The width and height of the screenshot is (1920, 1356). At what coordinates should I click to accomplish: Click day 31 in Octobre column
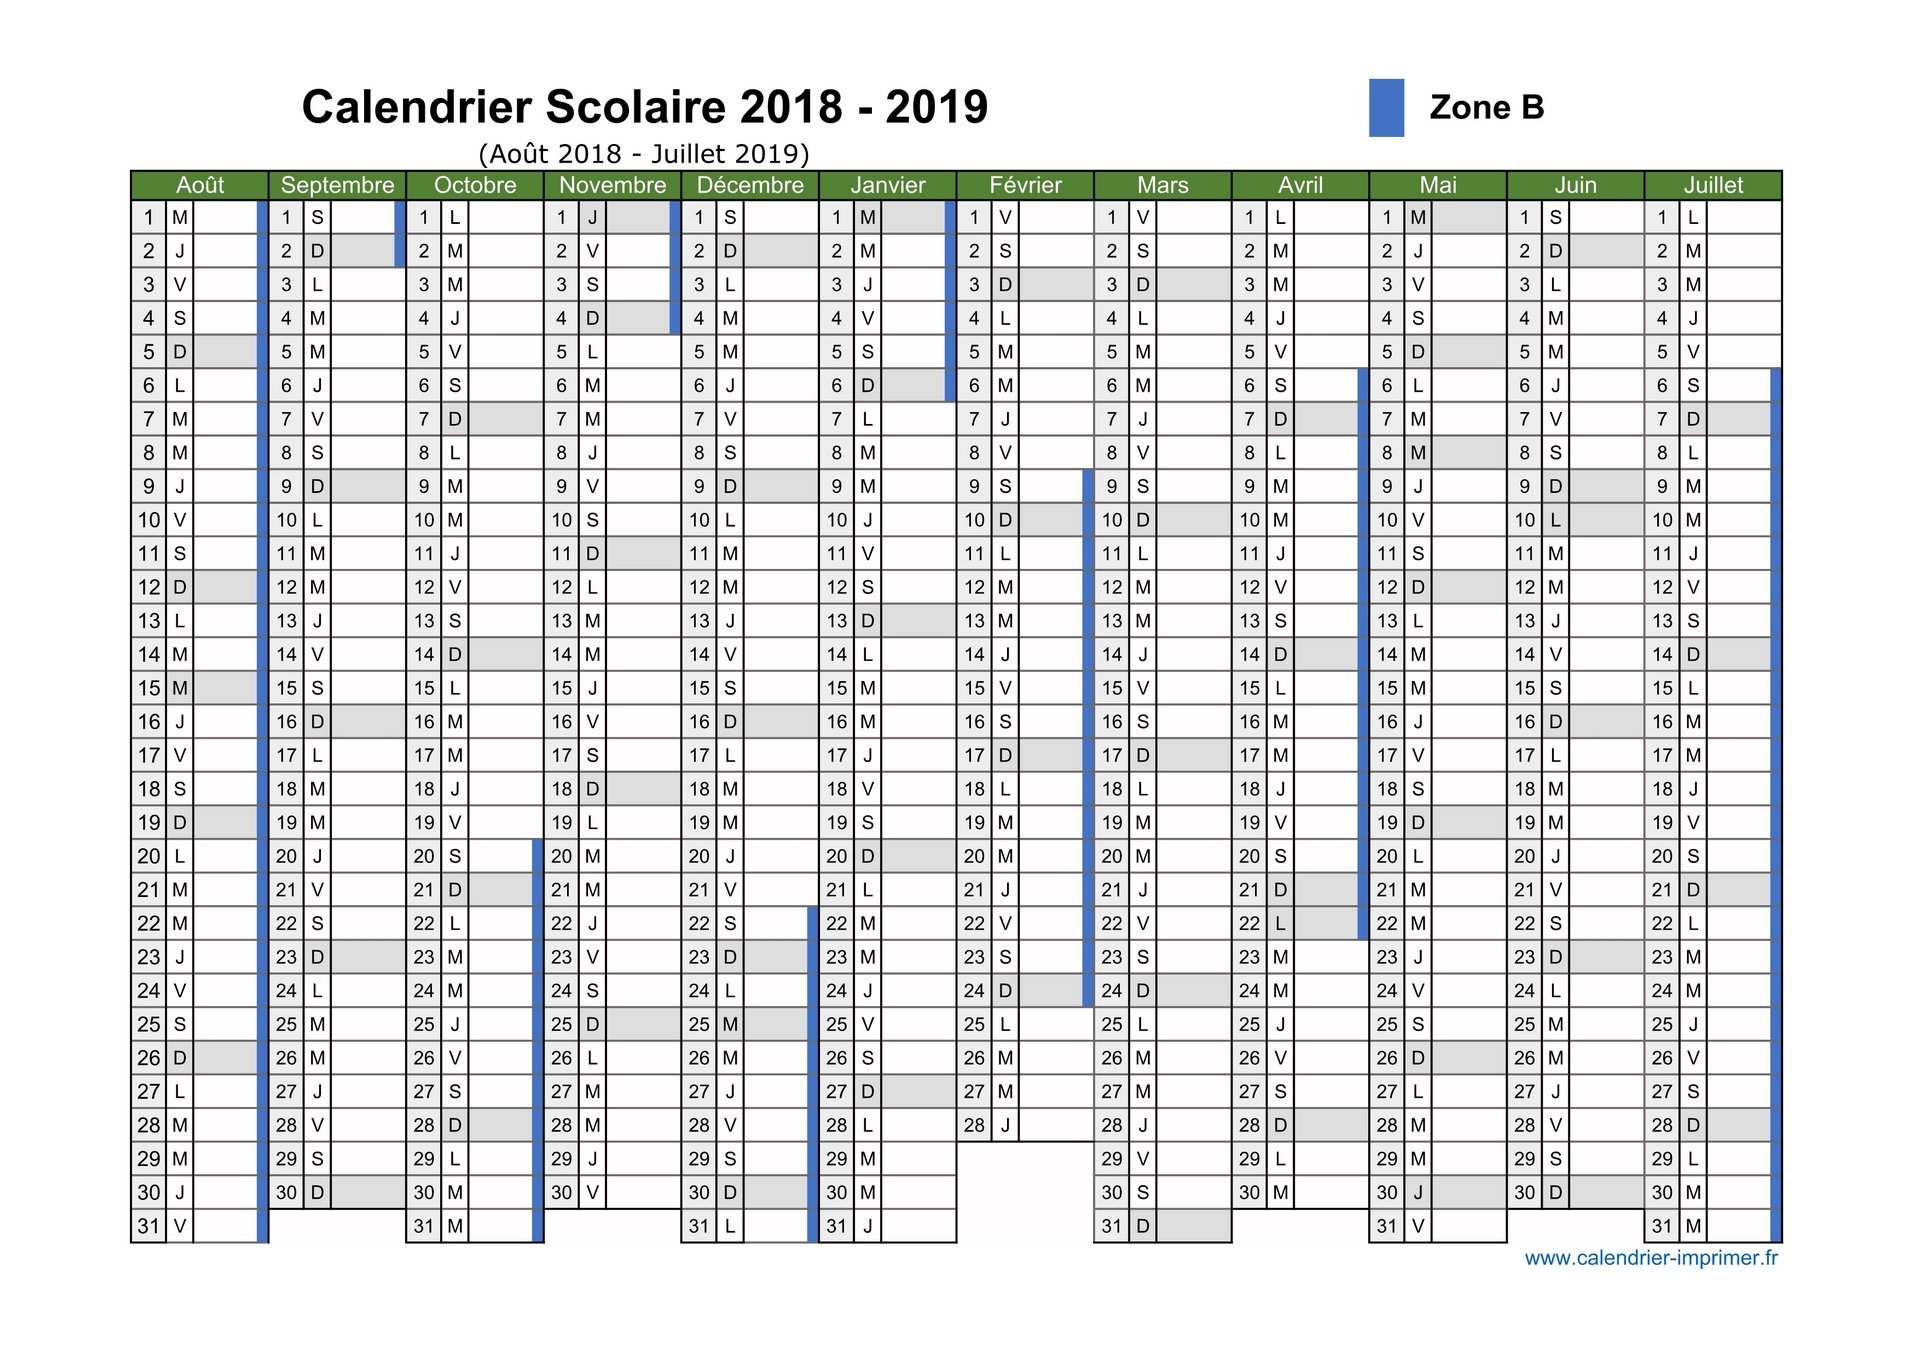point(470,1226)
